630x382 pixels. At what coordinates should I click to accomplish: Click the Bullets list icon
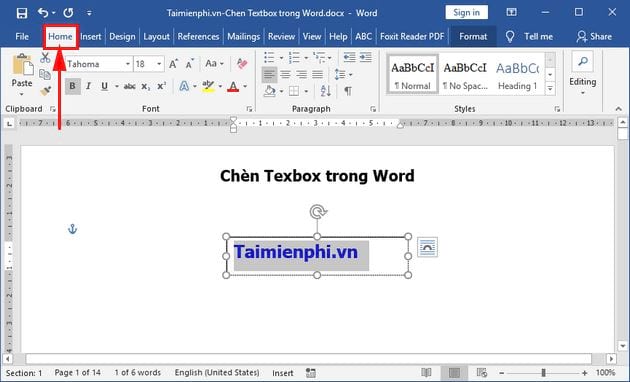click(x=269, y=57)
